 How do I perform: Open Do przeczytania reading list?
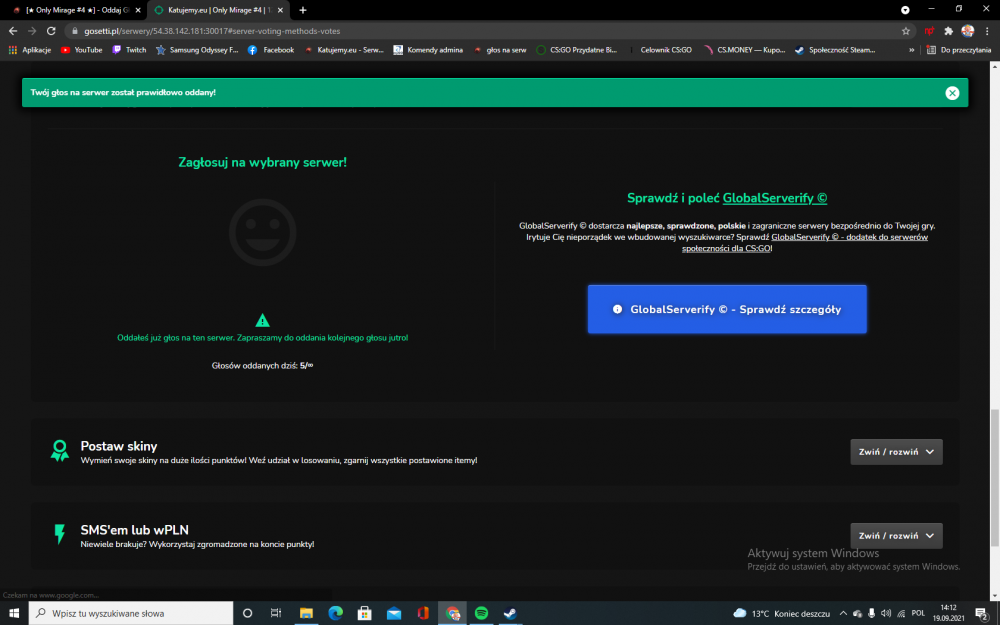(959, 50)
